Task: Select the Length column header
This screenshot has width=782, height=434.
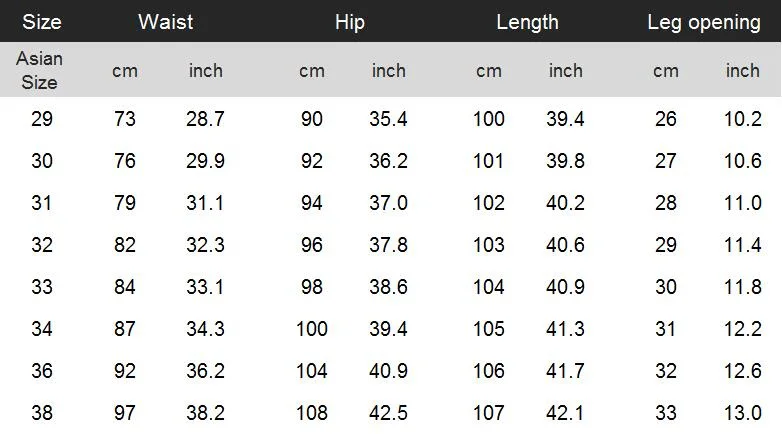Action: 527,22
